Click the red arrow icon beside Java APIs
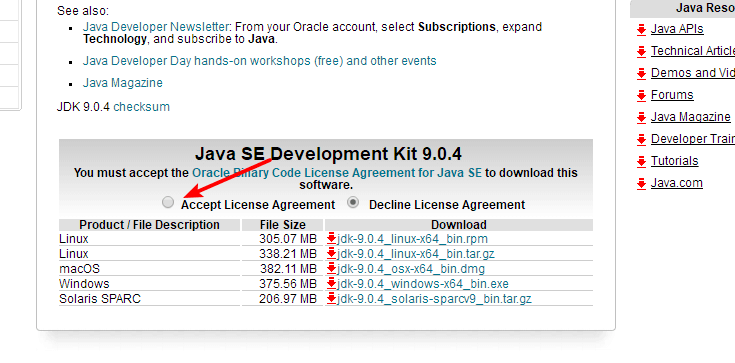Image resolution: width=735 pixels, height=363 pixels. (641, 30)
